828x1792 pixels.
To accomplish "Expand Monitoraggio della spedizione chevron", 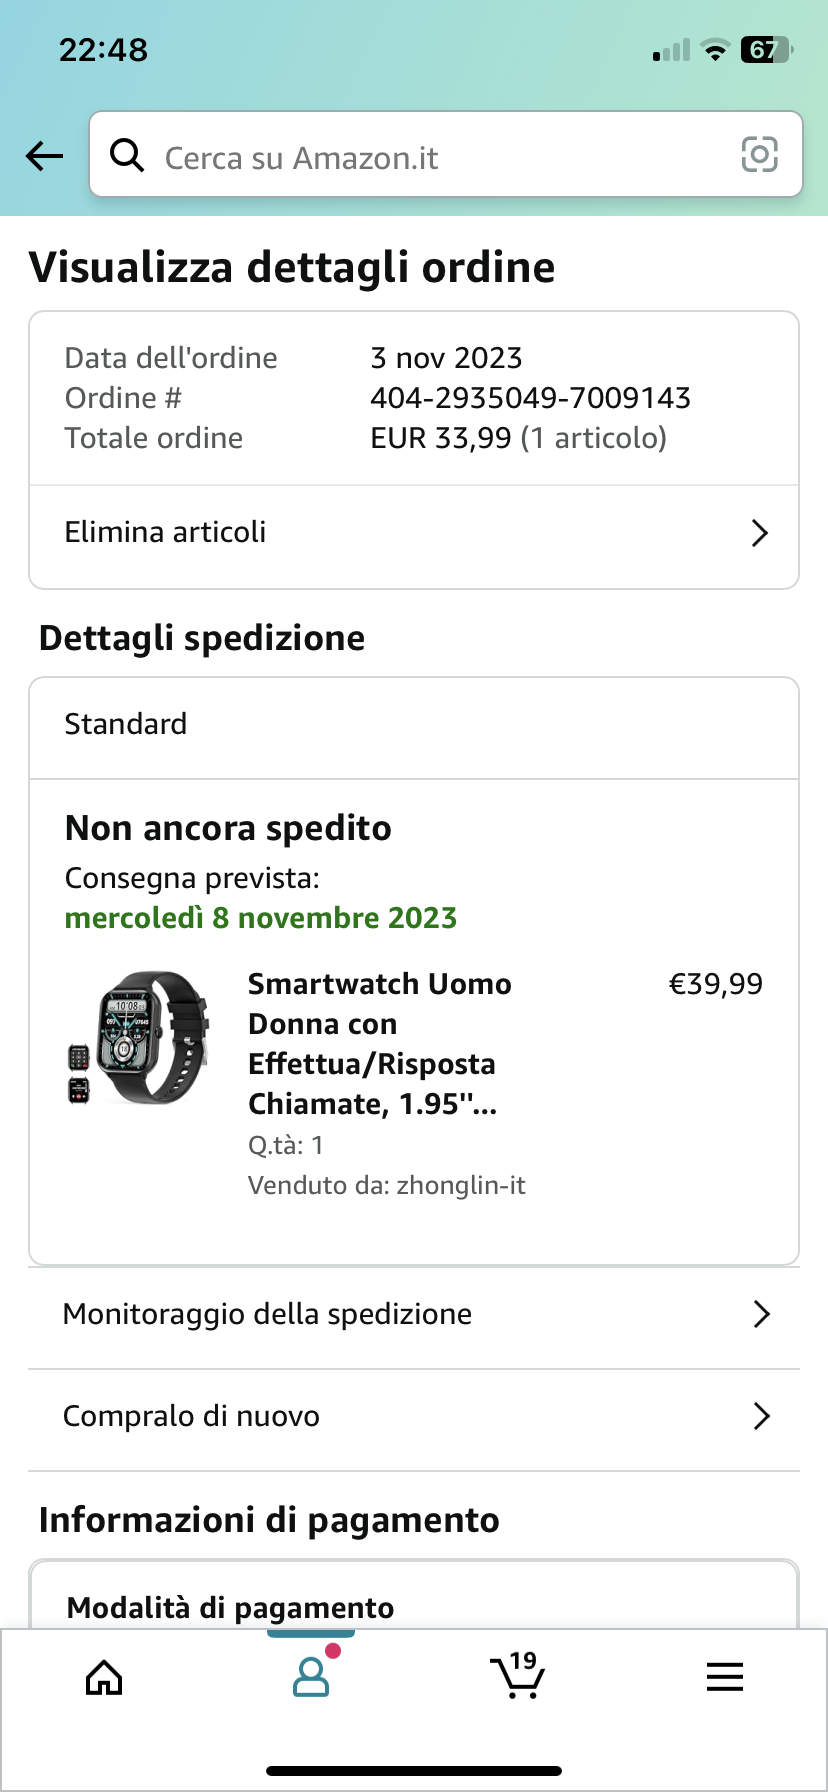I will [x=761, y=1314].
